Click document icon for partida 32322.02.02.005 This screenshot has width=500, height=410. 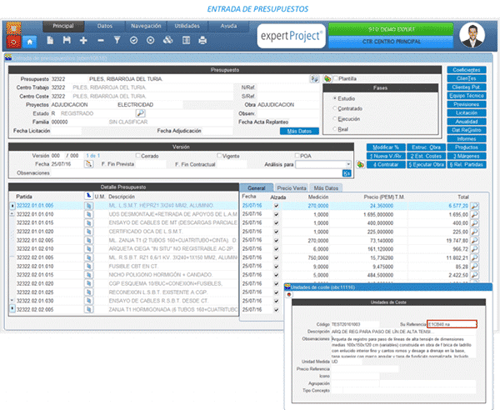coord(89,310)
